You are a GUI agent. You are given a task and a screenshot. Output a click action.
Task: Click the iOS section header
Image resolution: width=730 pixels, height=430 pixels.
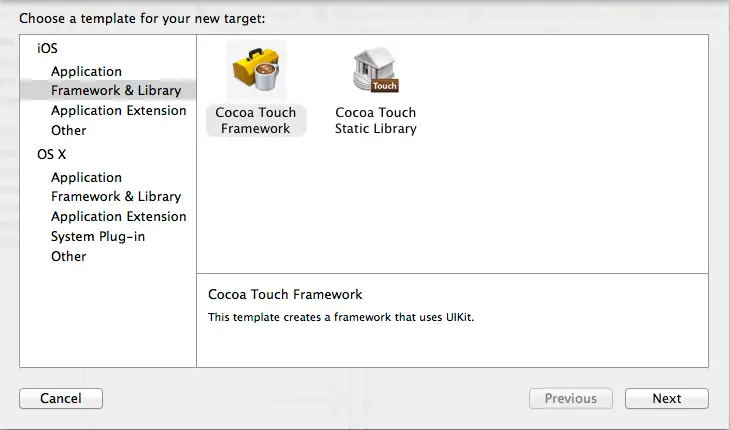pyautogui.click(x=47, y=48)
